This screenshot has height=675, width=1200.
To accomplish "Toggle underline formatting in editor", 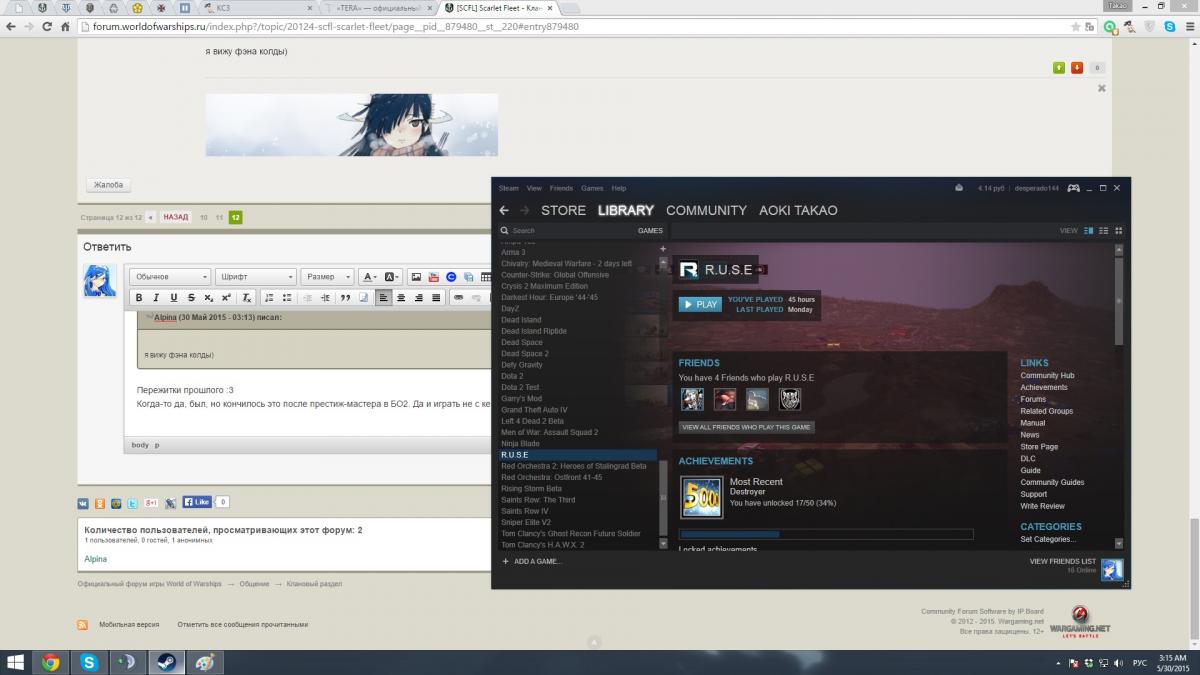I will [173, 298].
